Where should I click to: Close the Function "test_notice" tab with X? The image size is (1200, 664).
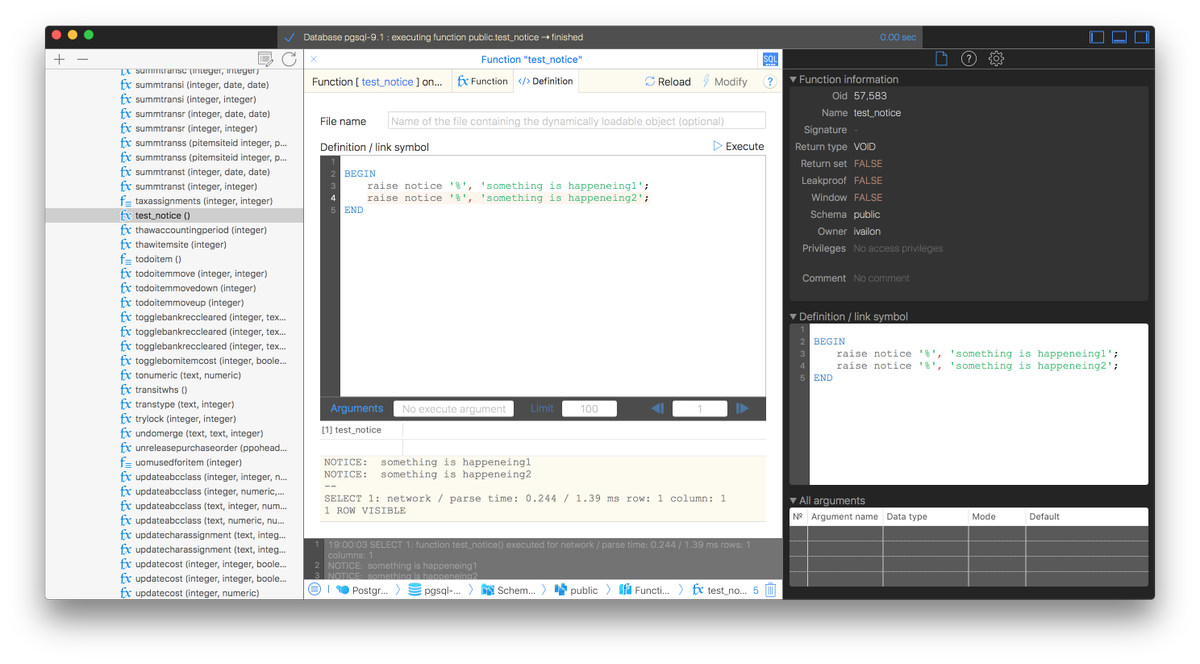click(313, 59)
